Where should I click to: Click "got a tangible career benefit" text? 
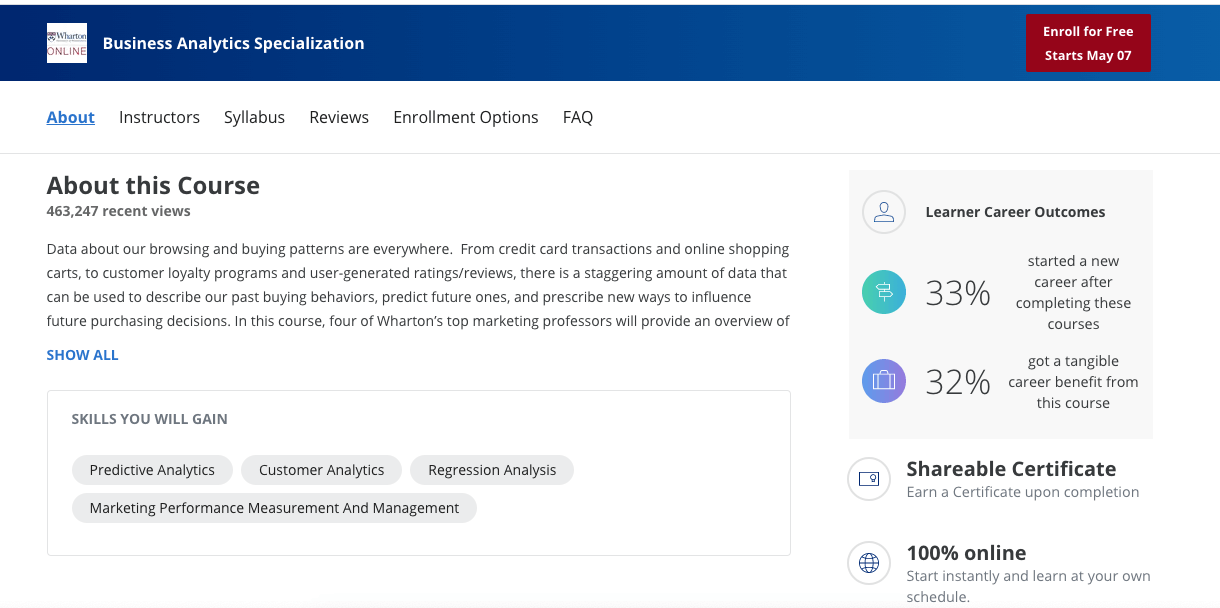[x=1073, y=382]
